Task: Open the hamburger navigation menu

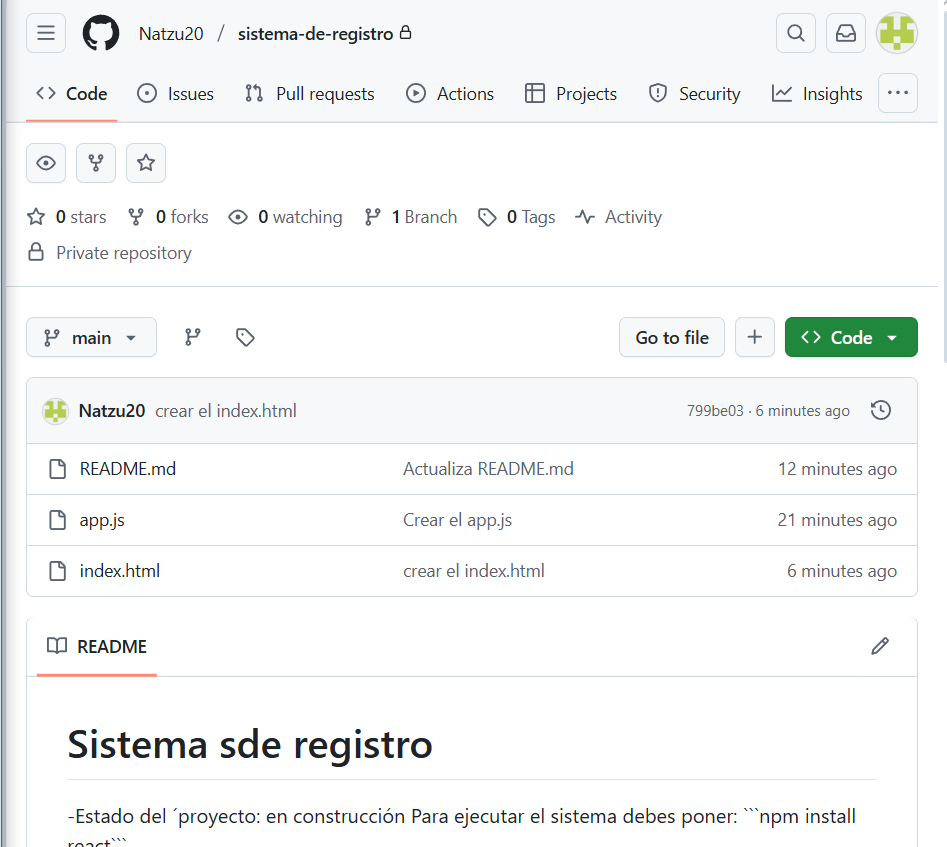Action: pyautogui.click(x=46, y=33)
